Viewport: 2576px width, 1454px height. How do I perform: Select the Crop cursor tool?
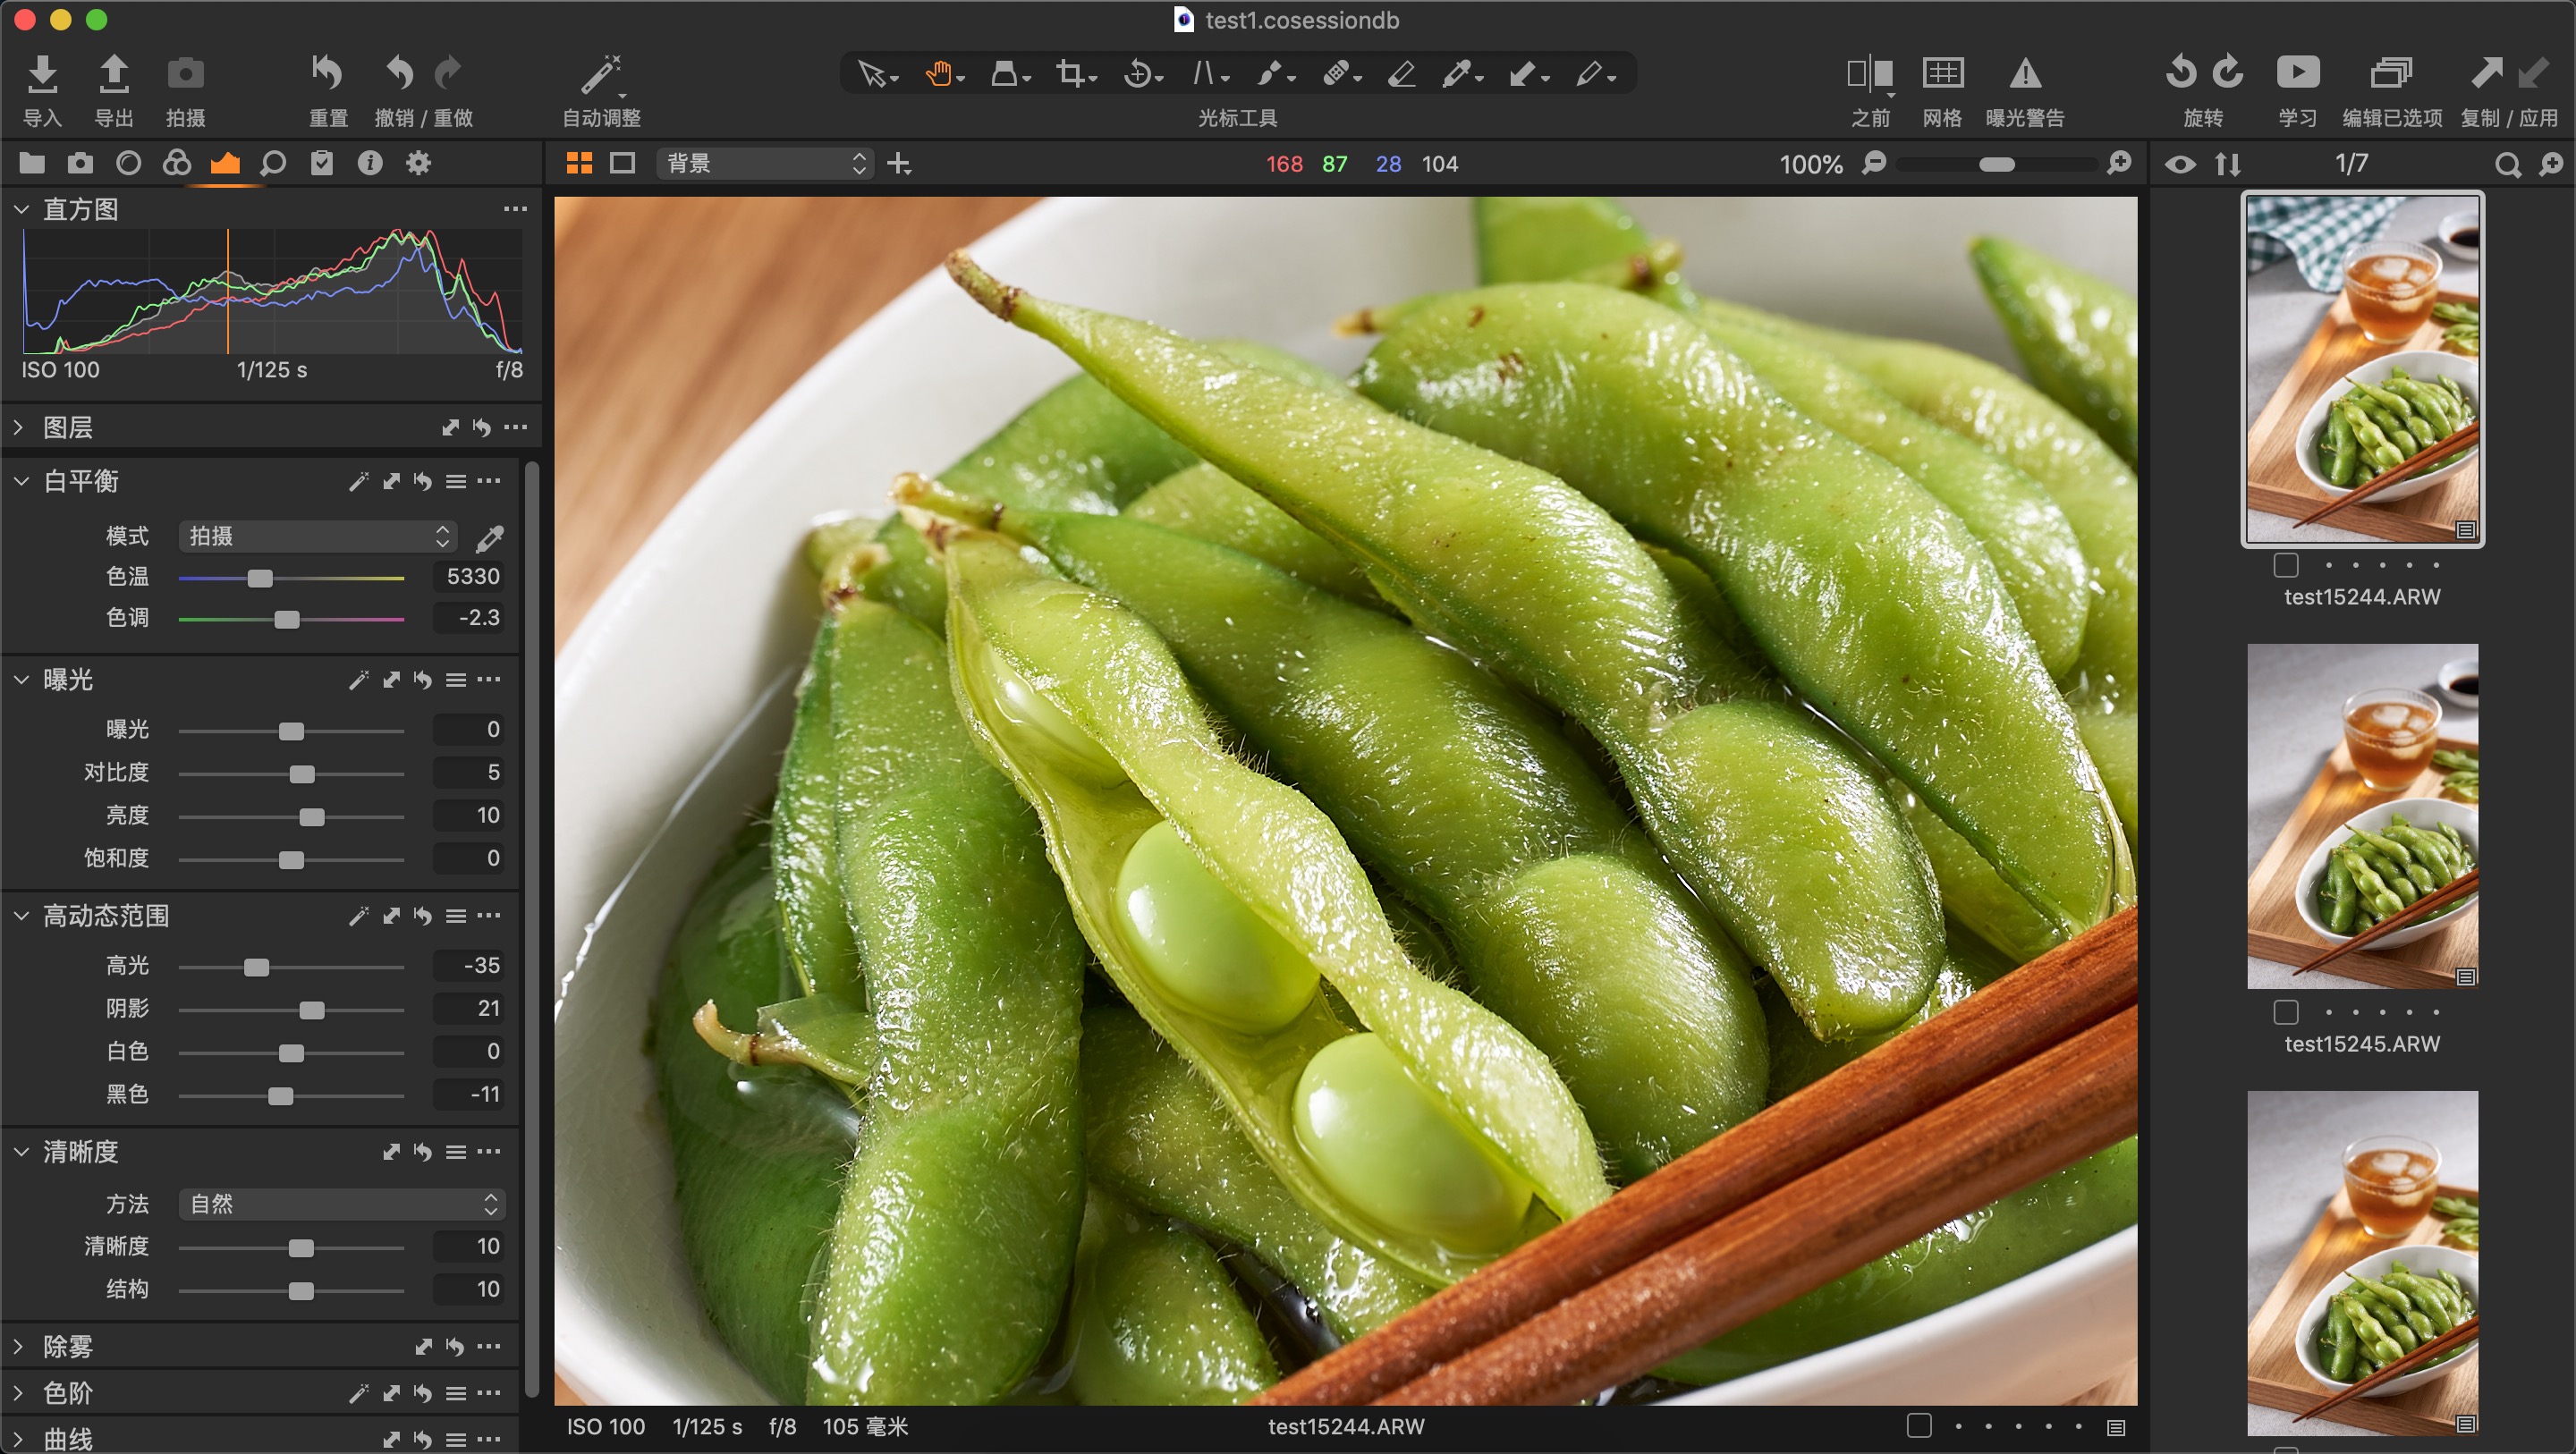coord(1070,74)
